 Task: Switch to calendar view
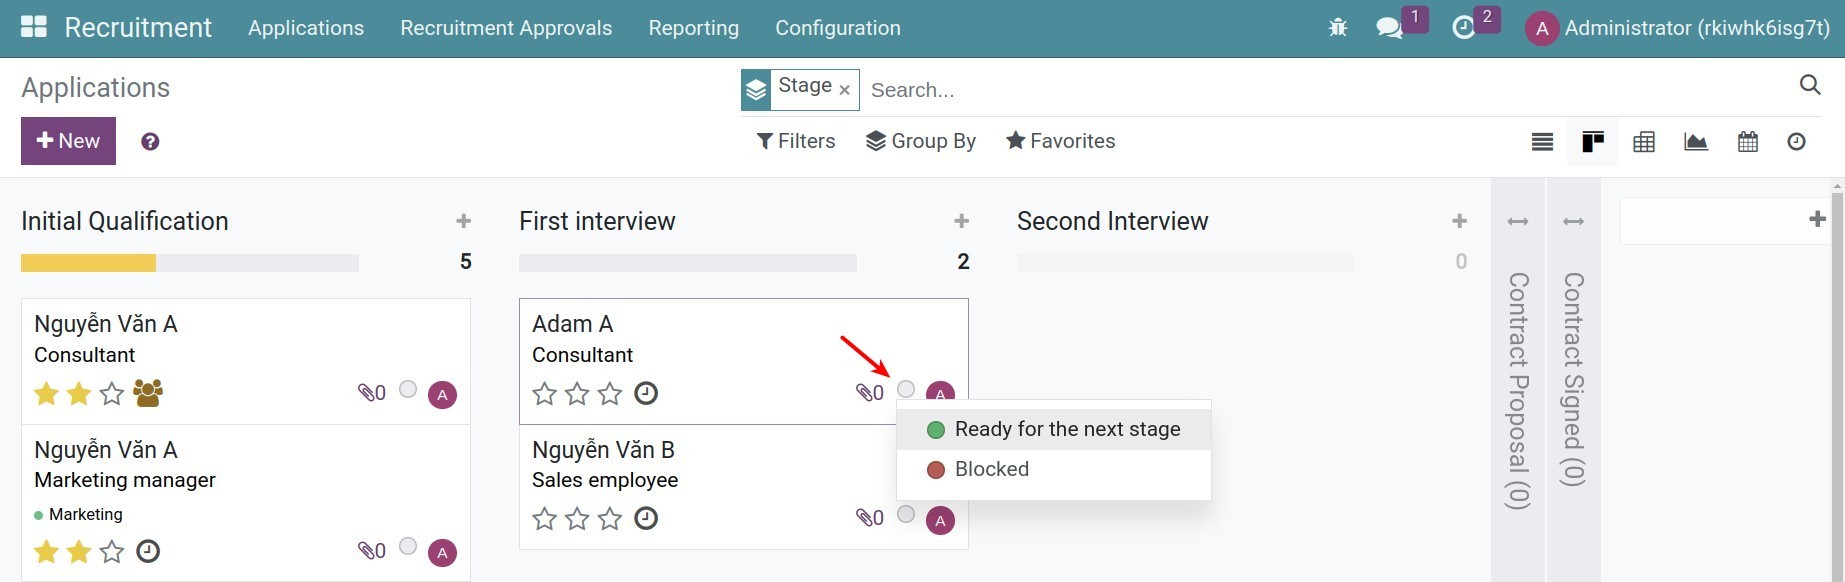(x=1748, y=142)
